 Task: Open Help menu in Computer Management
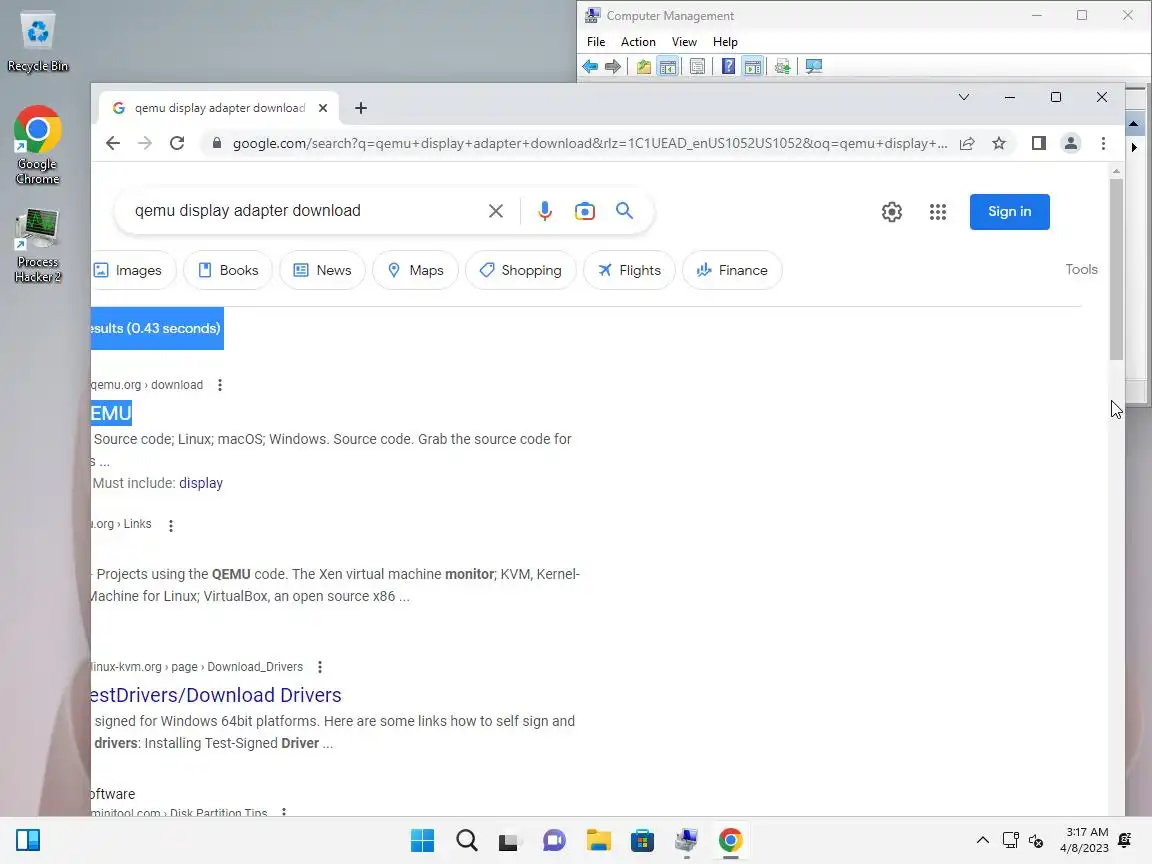[x=724, y=42]
